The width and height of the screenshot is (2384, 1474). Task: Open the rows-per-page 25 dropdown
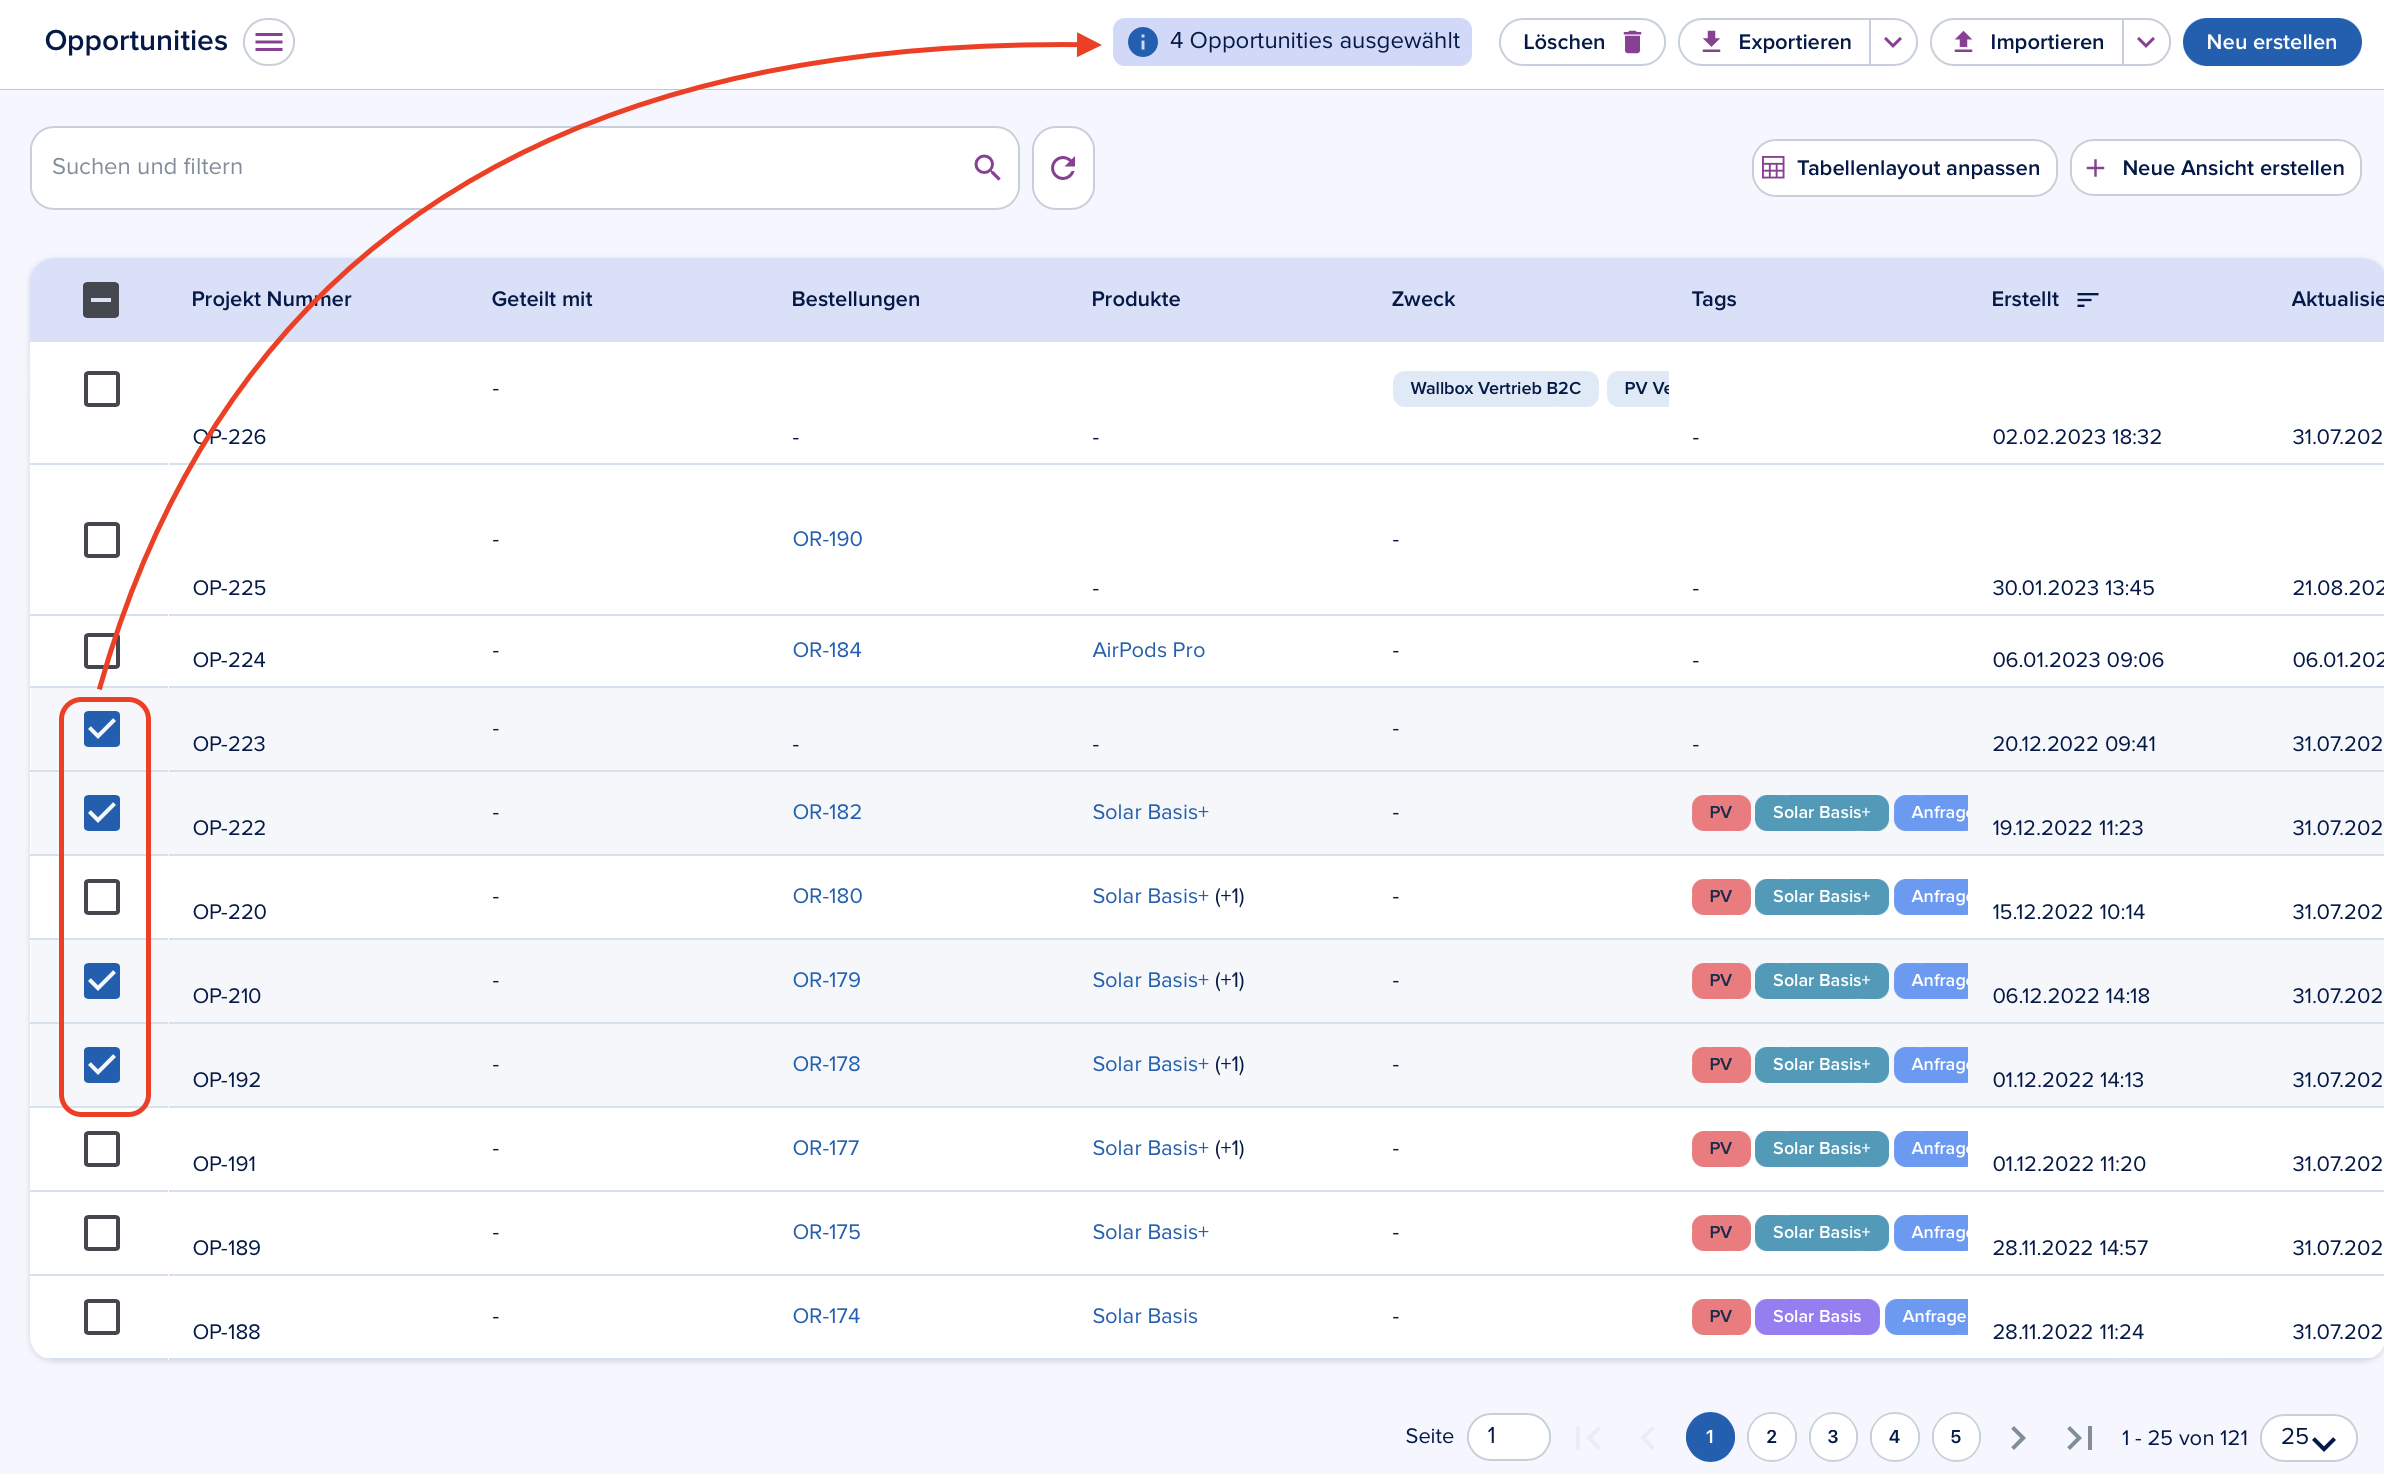2309,1437
